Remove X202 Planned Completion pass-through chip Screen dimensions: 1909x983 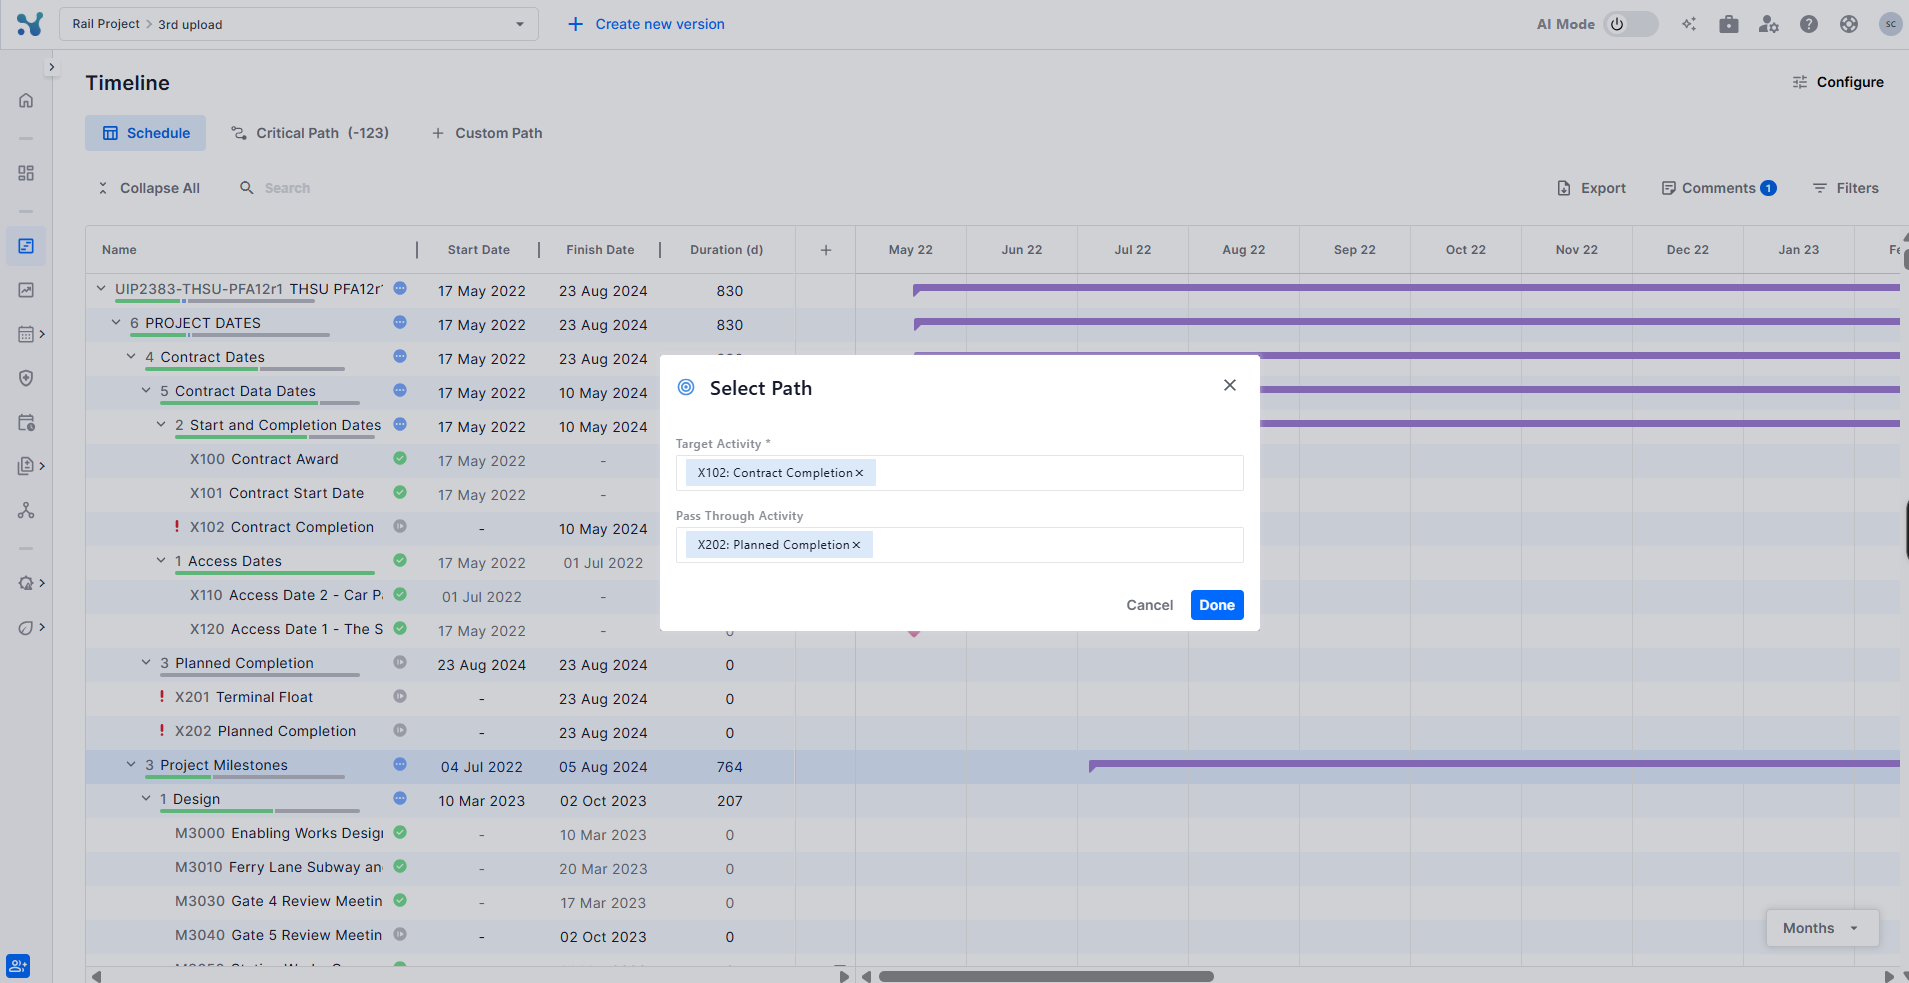tap(856, 545)
